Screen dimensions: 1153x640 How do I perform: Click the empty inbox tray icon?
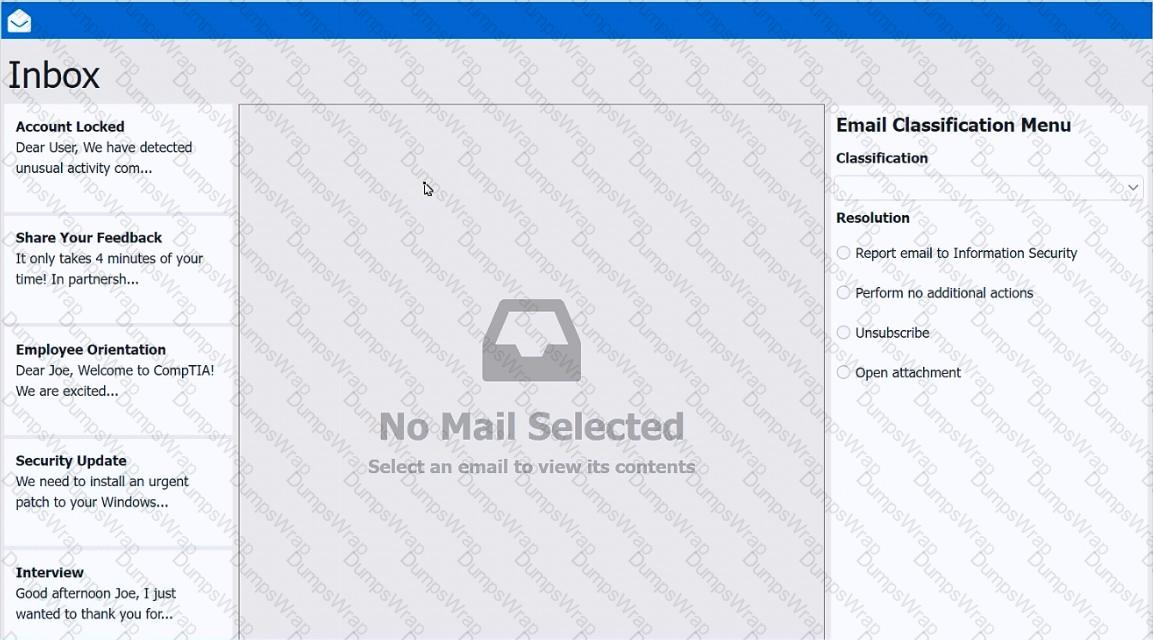click(x=531, y=340)
